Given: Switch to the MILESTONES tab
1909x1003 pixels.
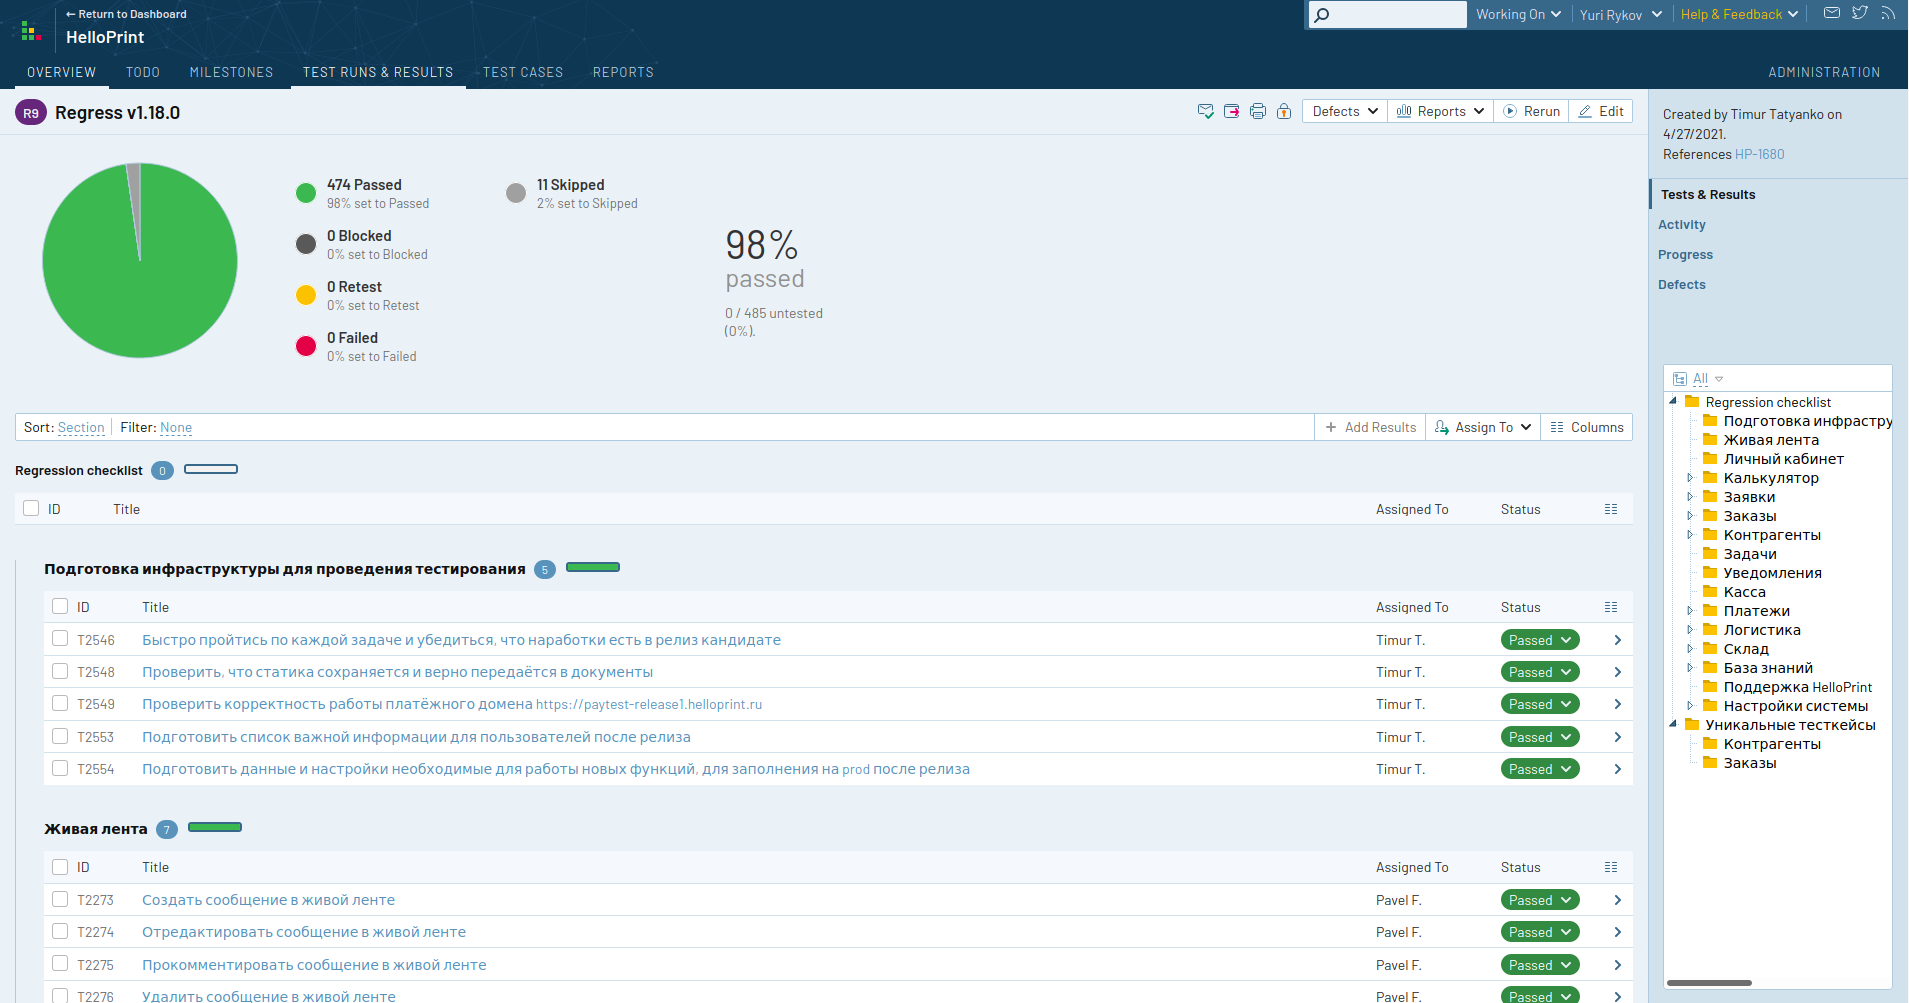Looking at the screenshot, I should [x=231, y=72].
